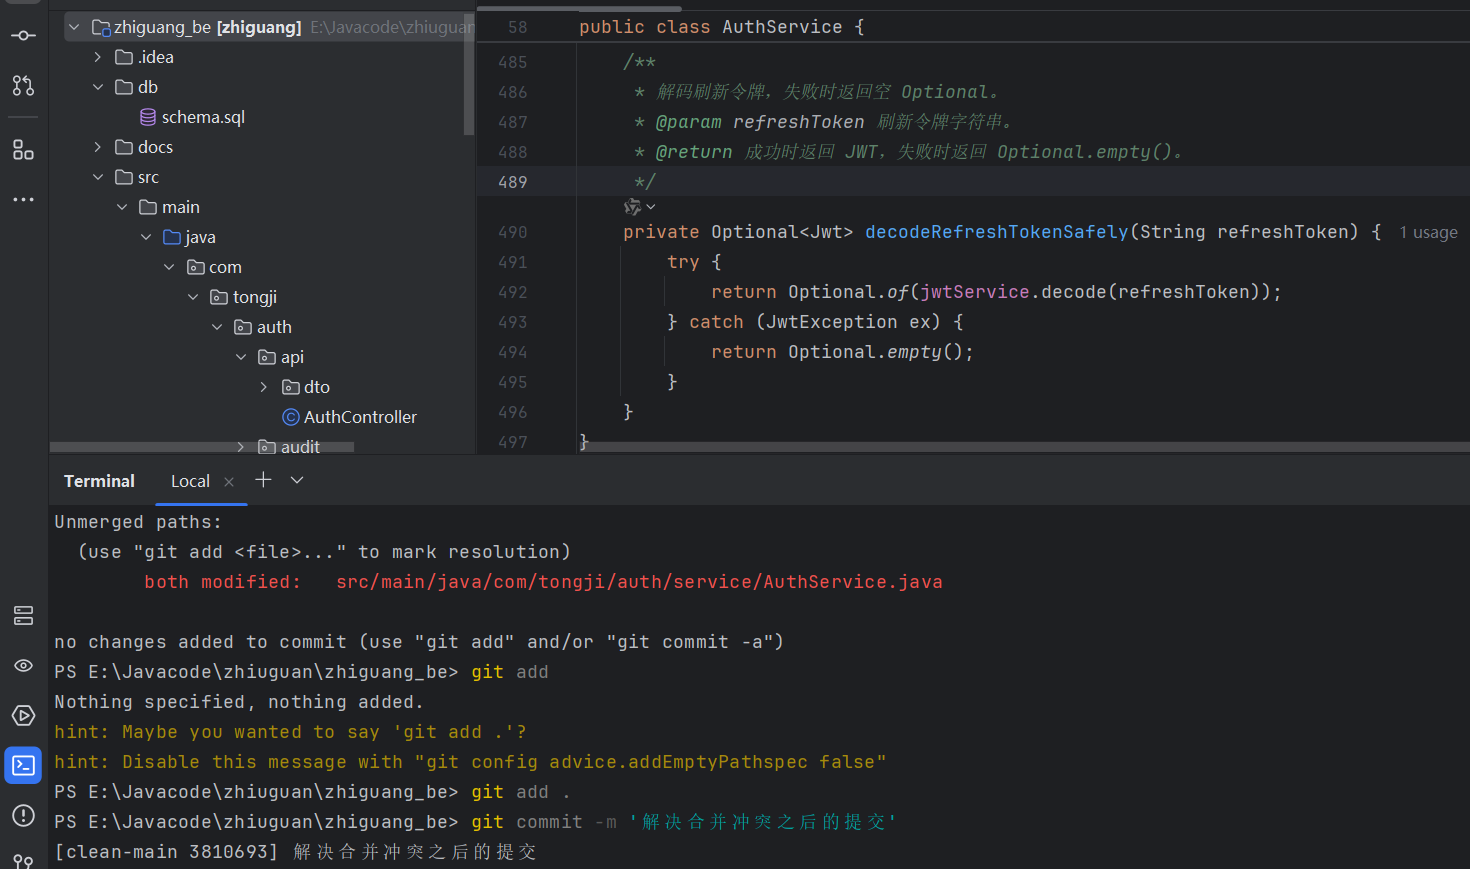Collapse the zhiguang_be project root
This screenshot has width=1470, height=869.
click(x=74, y=27)
